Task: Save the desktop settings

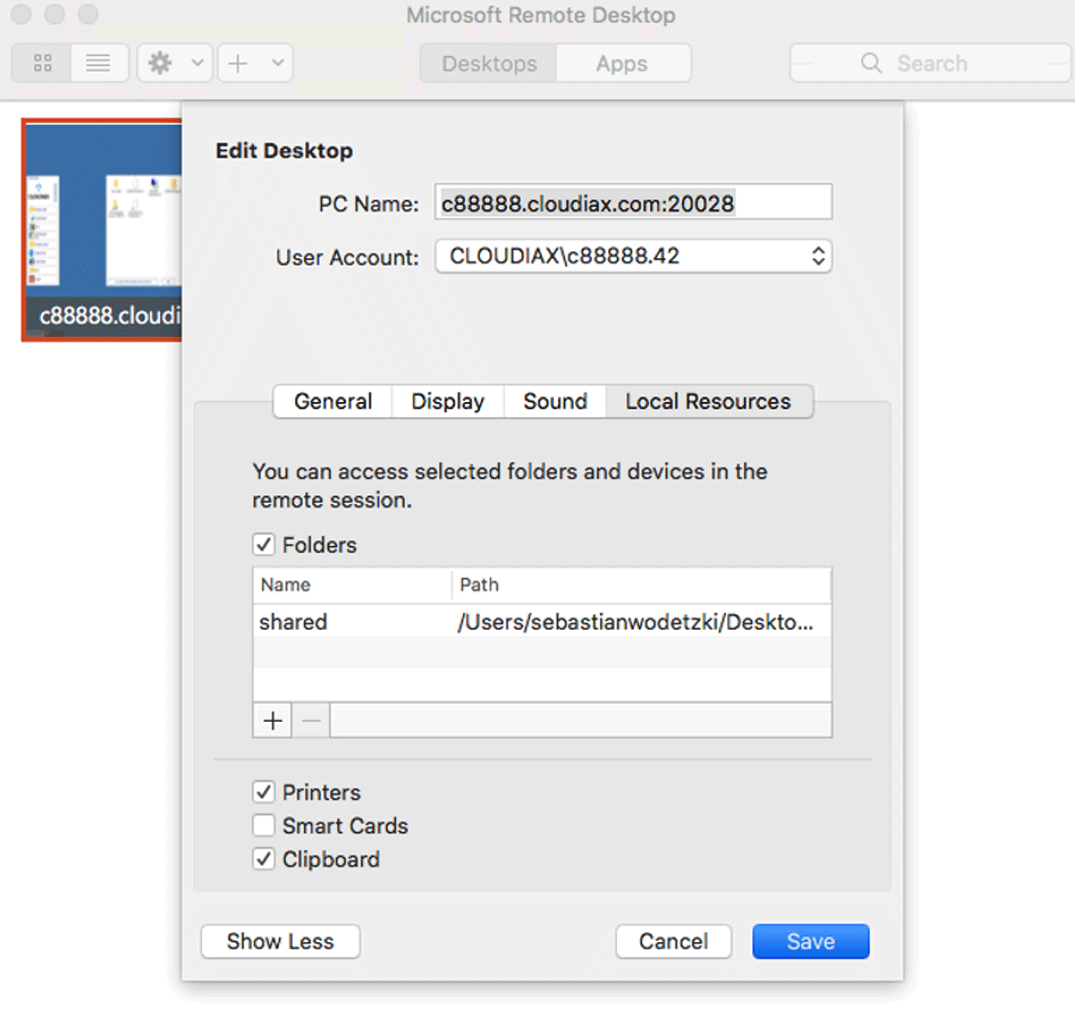Action: pos(811,941)
